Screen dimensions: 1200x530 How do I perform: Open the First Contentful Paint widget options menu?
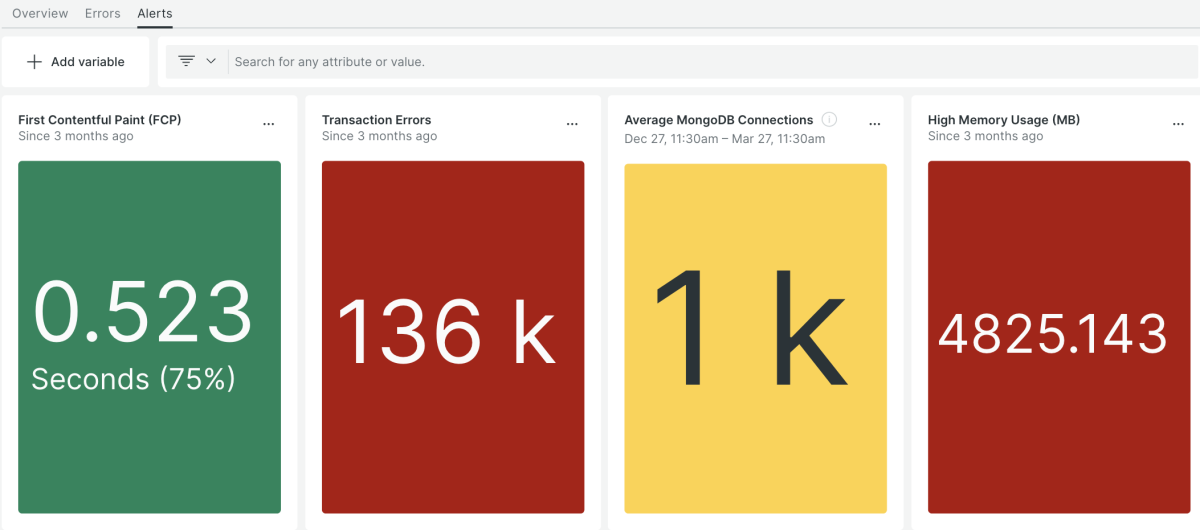coord(268,124)
